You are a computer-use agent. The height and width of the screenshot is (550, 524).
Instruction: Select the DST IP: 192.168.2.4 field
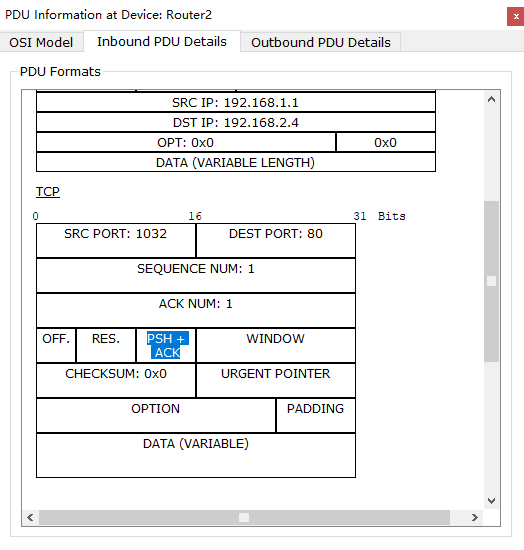point(236,122)
